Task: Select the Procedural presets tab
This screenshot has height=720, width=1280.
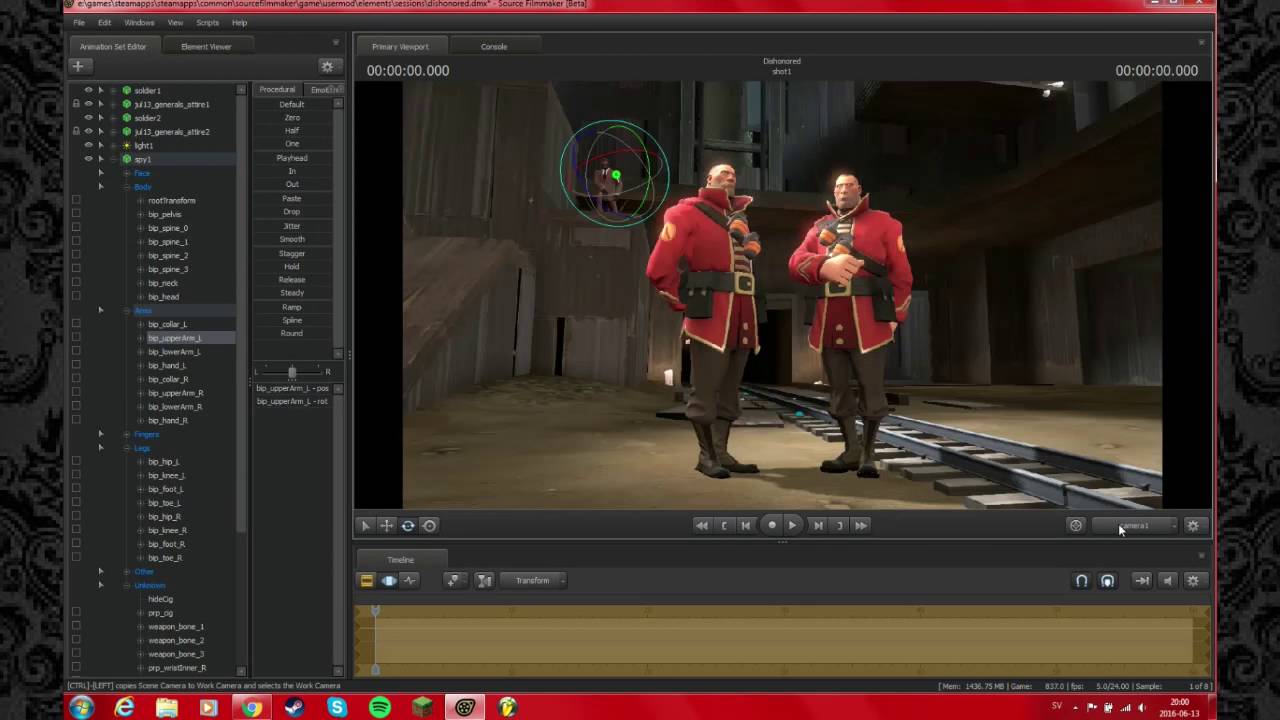Action: pyautogui.click(x=277, y=90)
